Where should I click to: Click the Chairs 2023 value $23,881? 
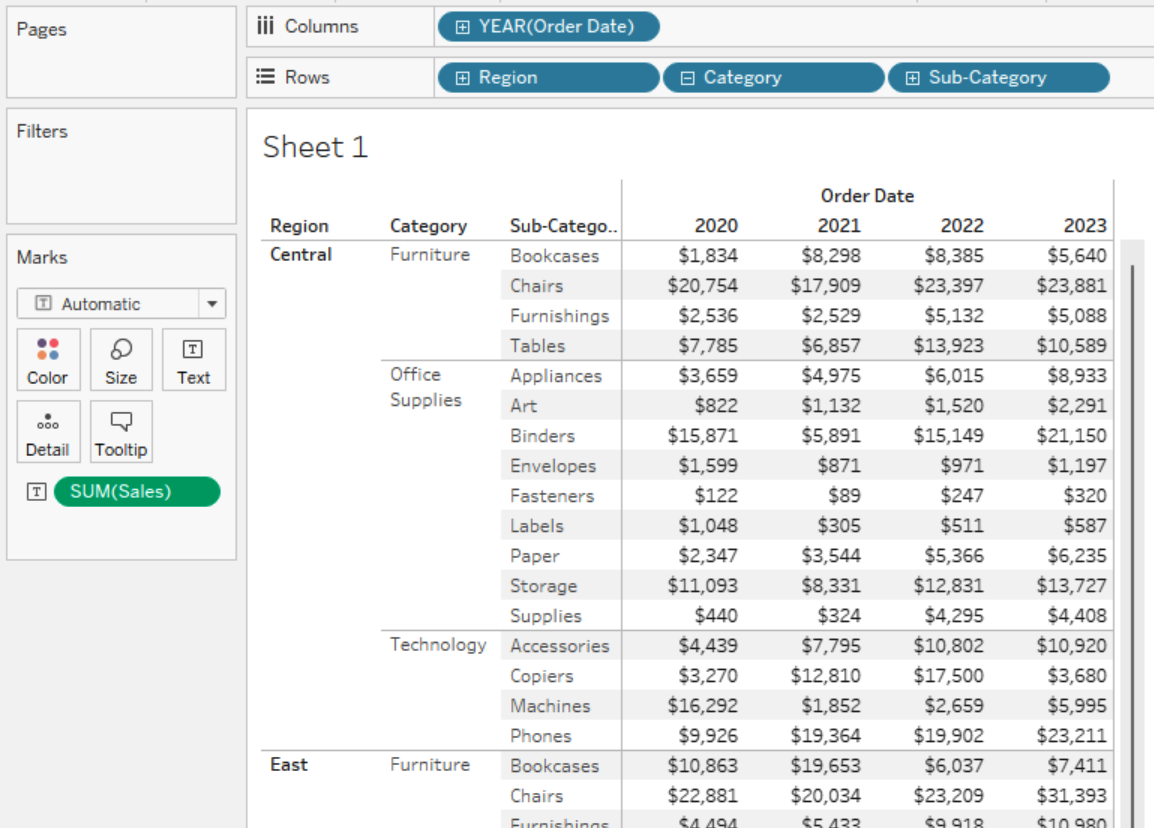pyautogui.click(x=1071, y=286)
